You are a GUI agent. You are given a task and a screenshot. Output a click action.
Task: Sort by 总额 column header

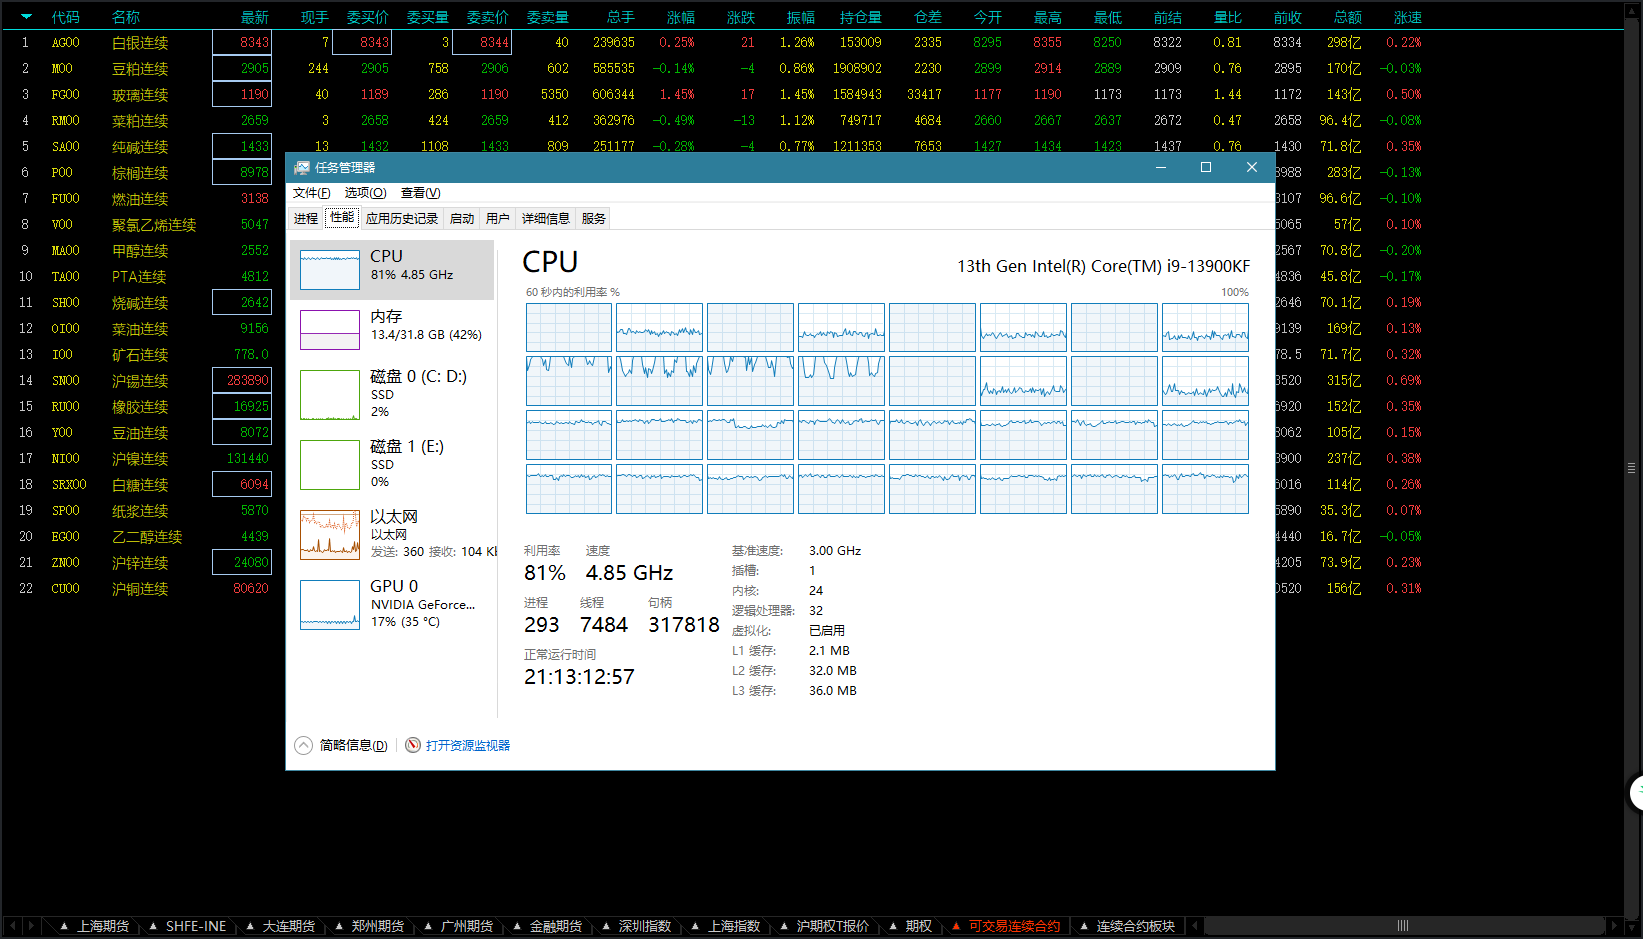point(1348,17)
